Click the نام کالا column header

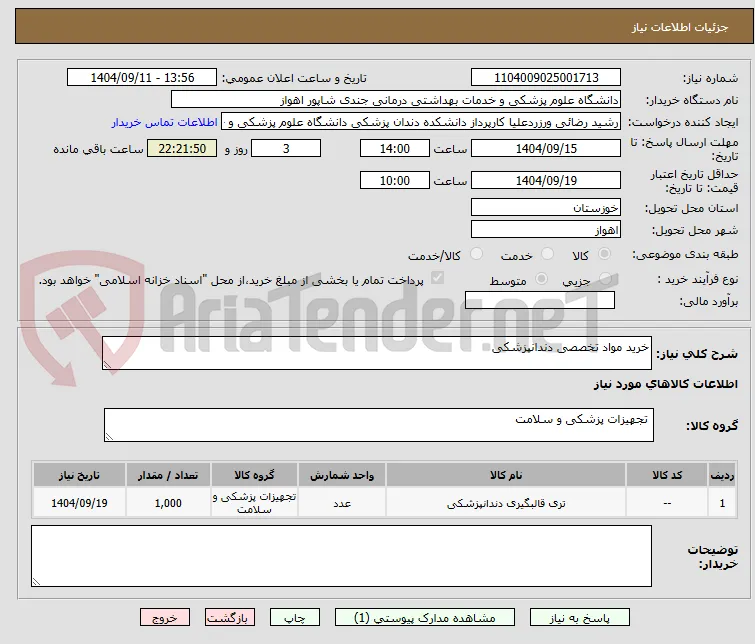click(x=506, y=475)
